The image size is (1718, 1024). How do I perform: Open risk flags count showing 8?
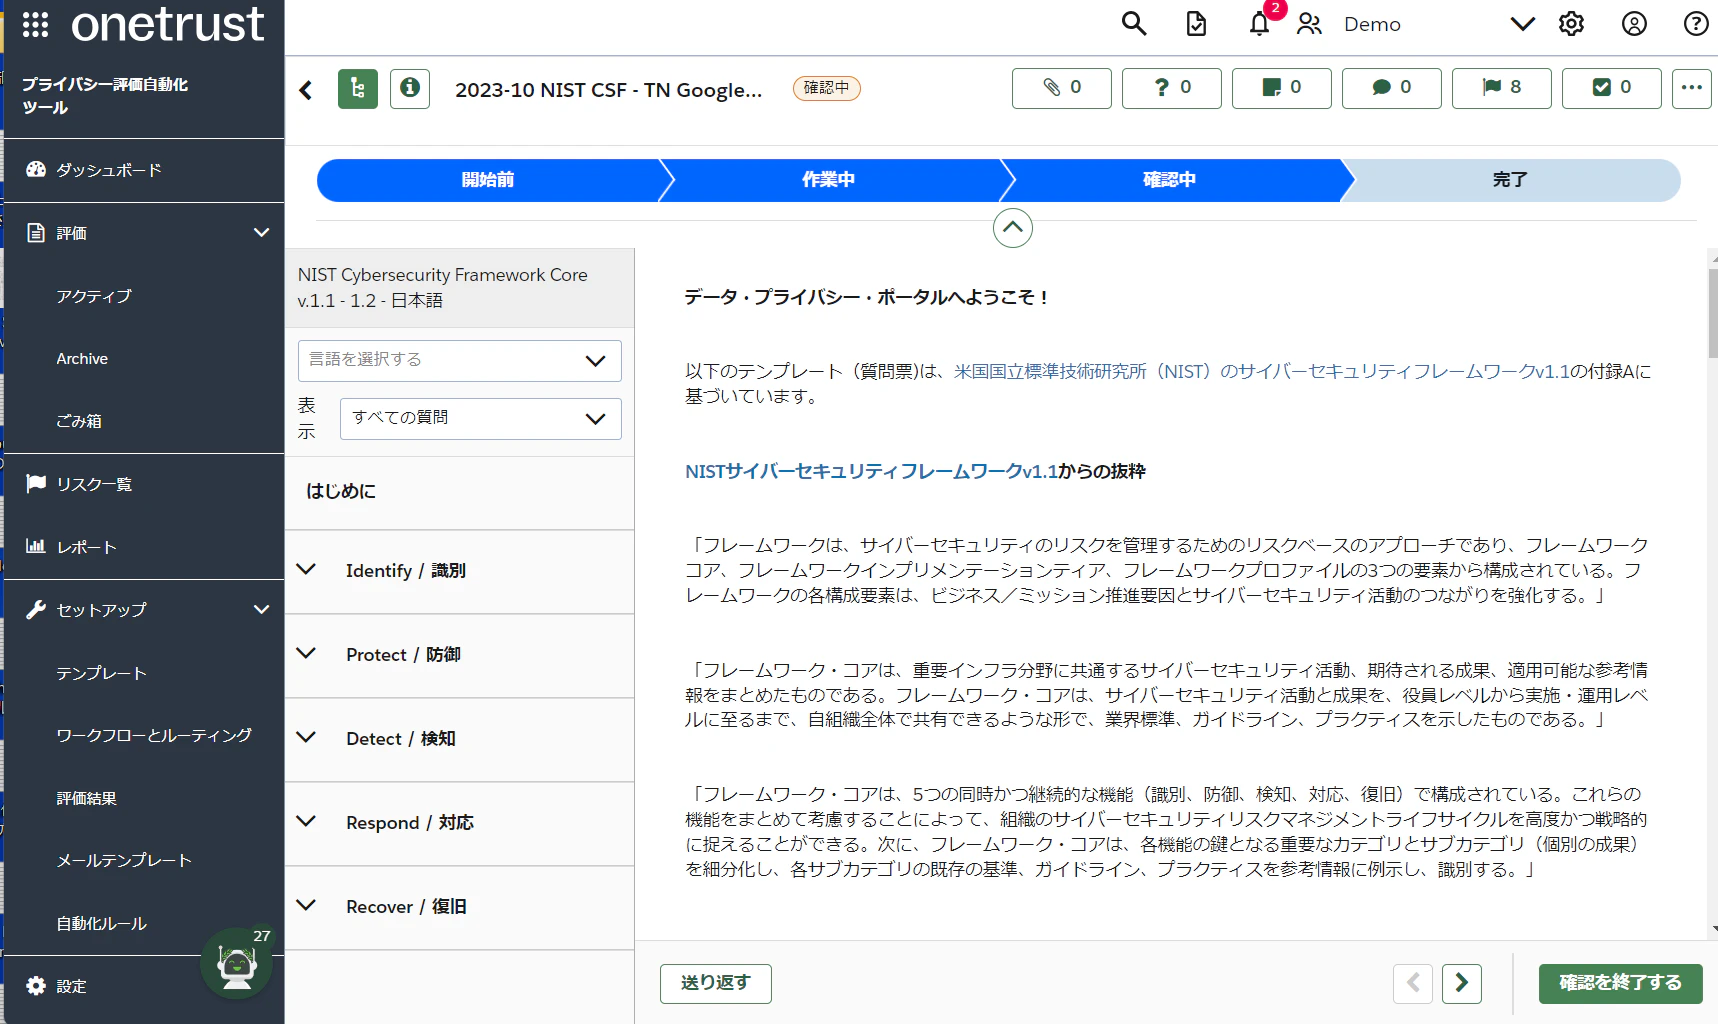click(1502, 88)
